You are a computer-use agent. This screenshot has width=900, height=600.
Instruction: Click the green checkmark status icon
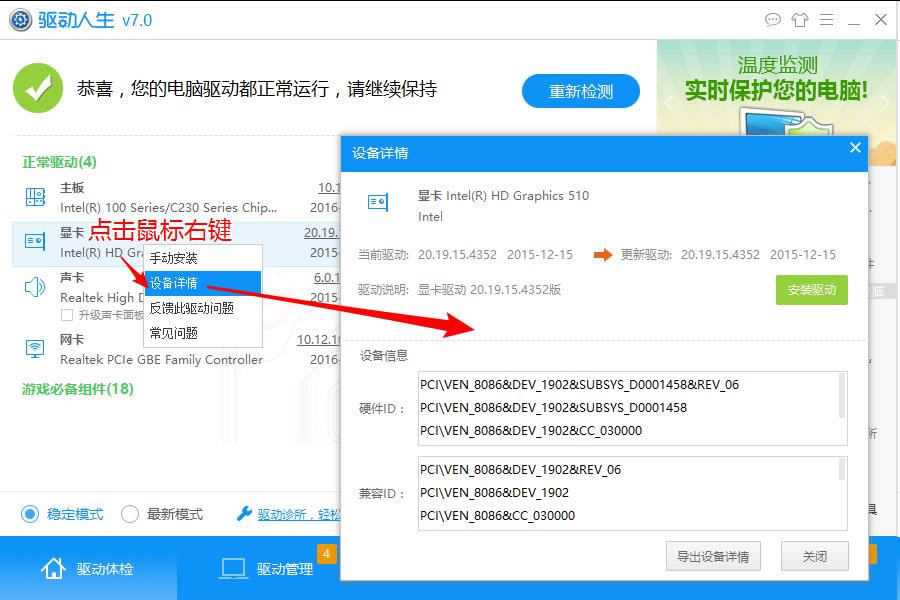click(x=38, y=88)
